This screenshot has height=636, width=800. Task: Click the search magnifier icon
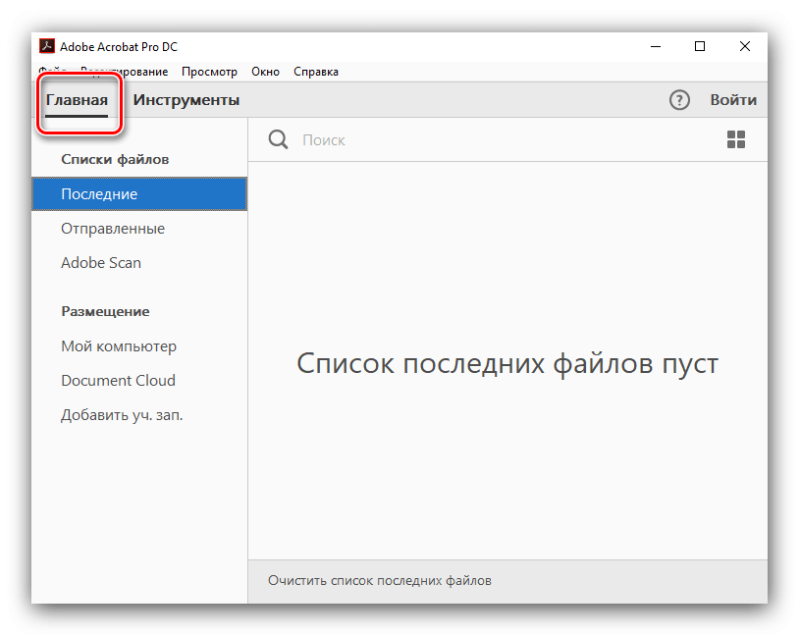click(x=278, y=139)
